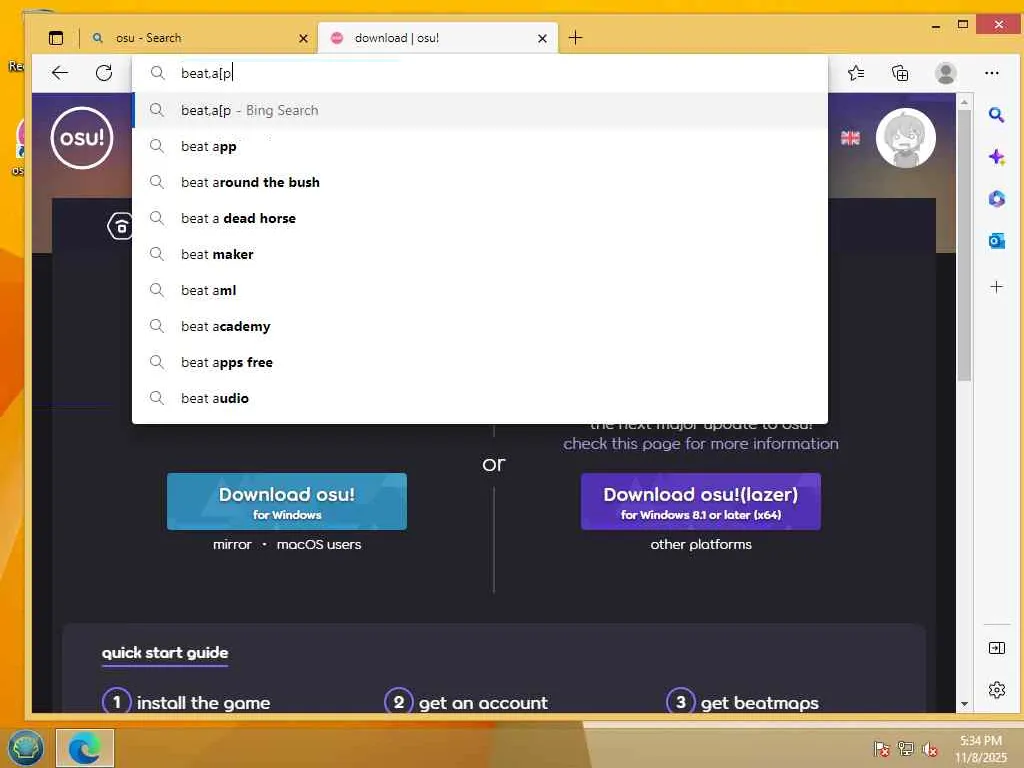This screenshot has width=1024, height=768.
Task: Open the Collections toolbar icon
Action: point(900,73)
